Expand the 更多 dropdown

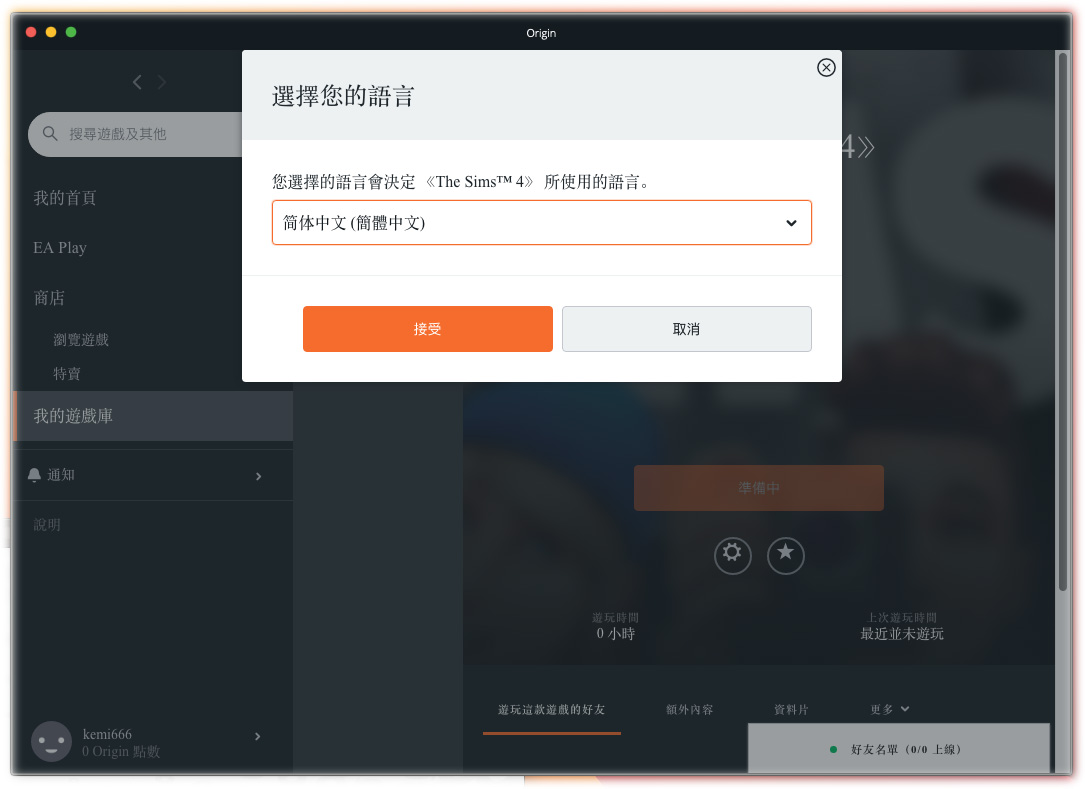(889, 709)
